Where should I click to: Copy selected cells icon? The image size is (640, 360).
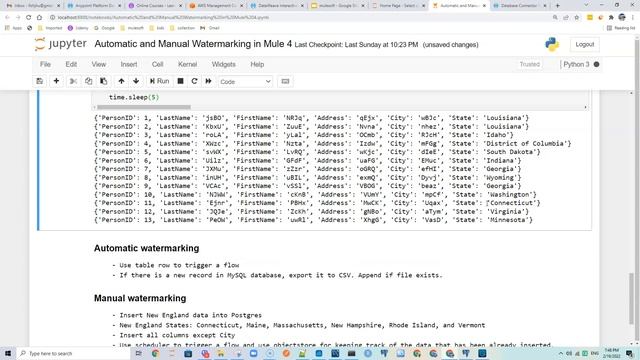(x=89, y=81)
